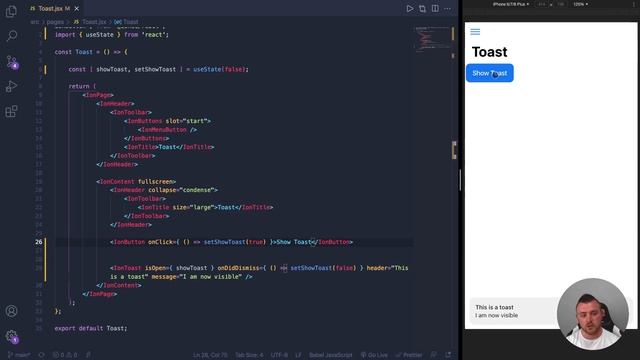
Task: Click the 'Toast' symbol breadcrumb
Action: pyautogui.click(x=126, y=22)
